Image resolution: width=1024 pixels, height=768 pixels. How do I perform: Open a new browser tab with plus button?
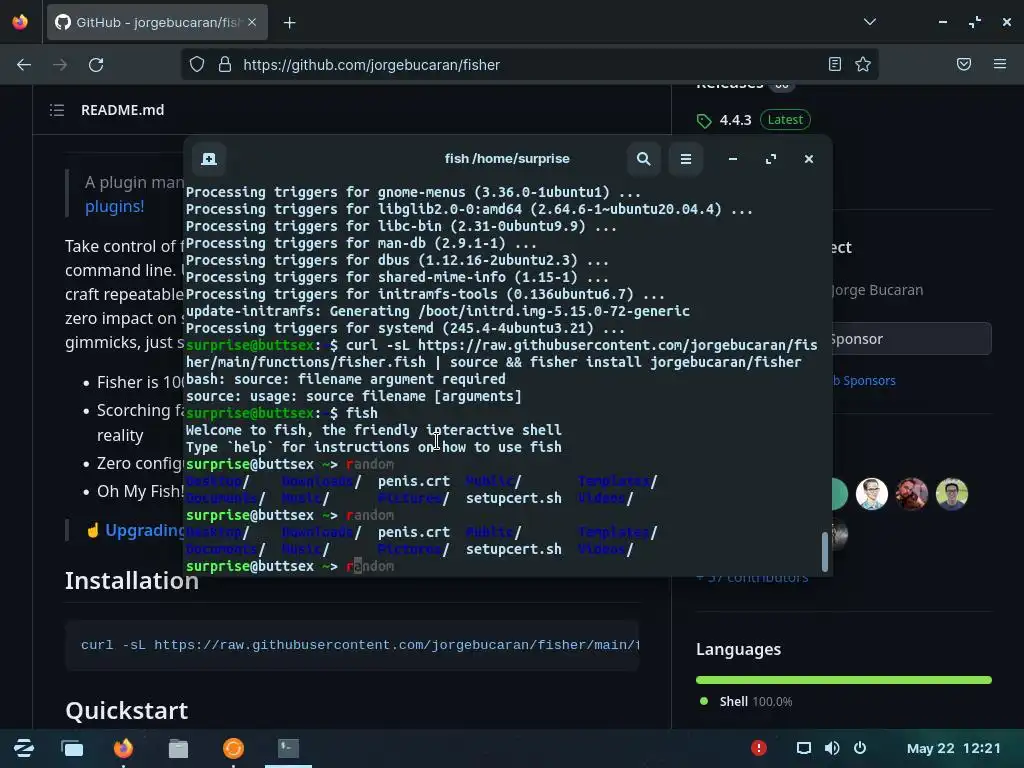tap(289, 23)
